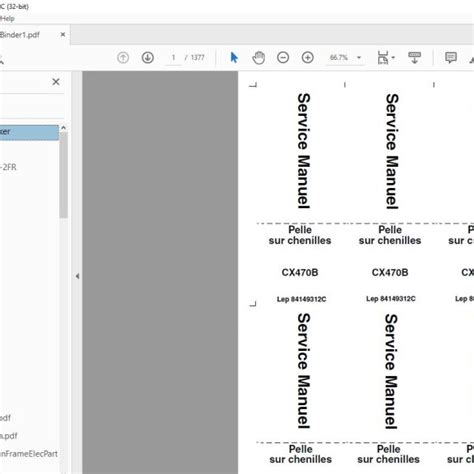Image resolution: width=474 pixels, height=474 pixels.
Task: Activate the Hand pan tool
Action: (x=258, y=58)
